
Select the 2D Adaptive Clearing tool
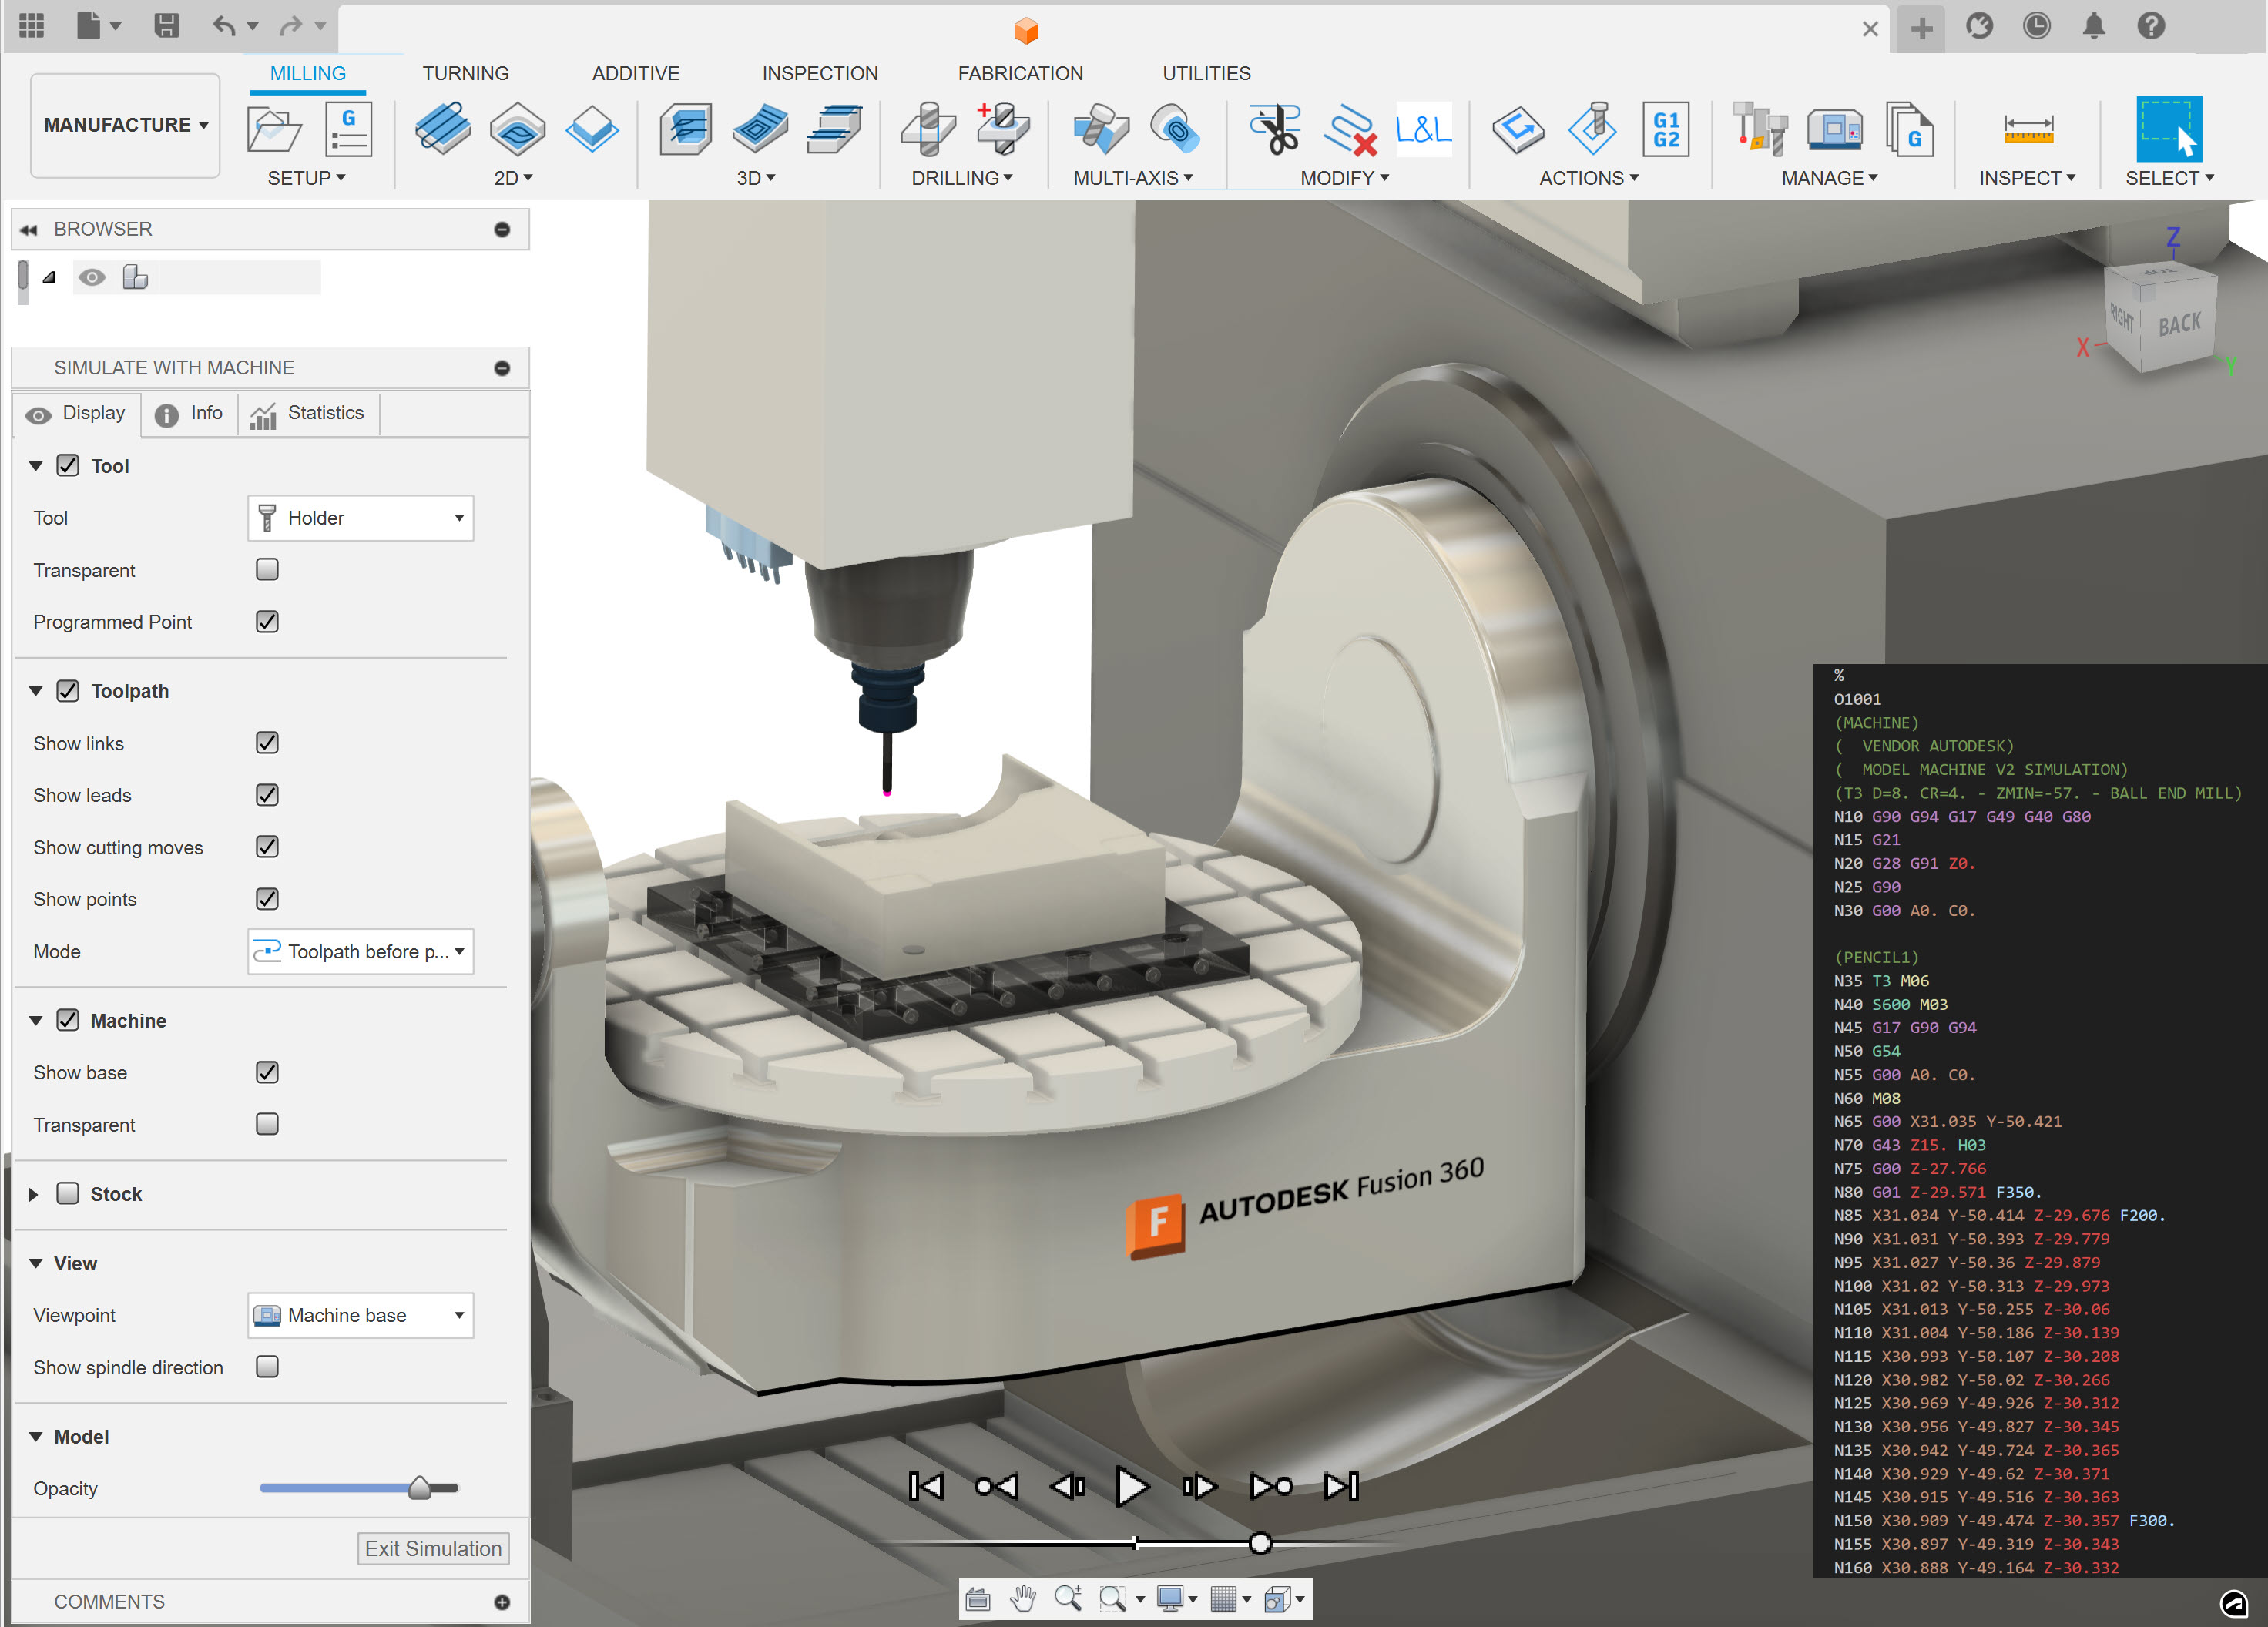[x=443, y=130]
